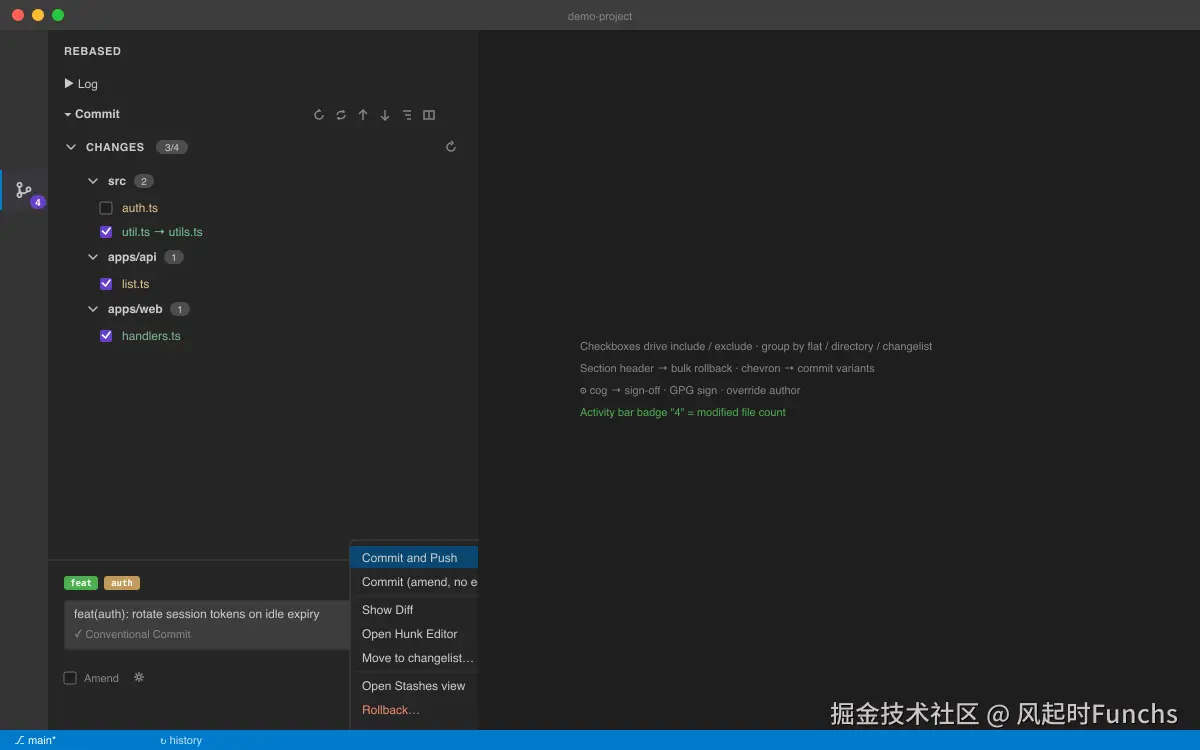Collapse the apps/web folder
Image resolution: width=1200 pixels, height=750 pixels.
click(93, 309)
